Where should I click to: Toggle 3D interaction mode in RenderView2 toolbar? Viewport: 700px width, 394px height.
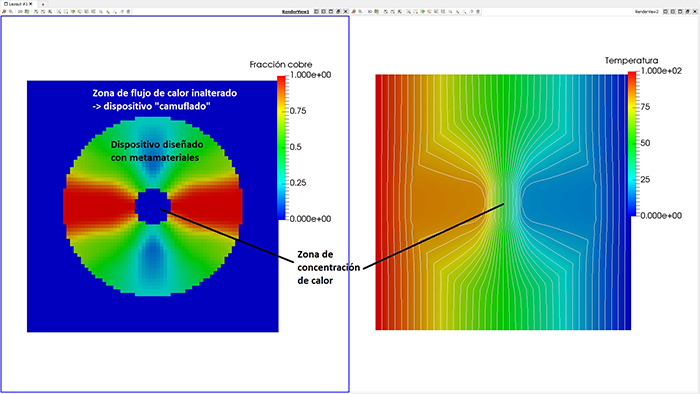(370, 12)
